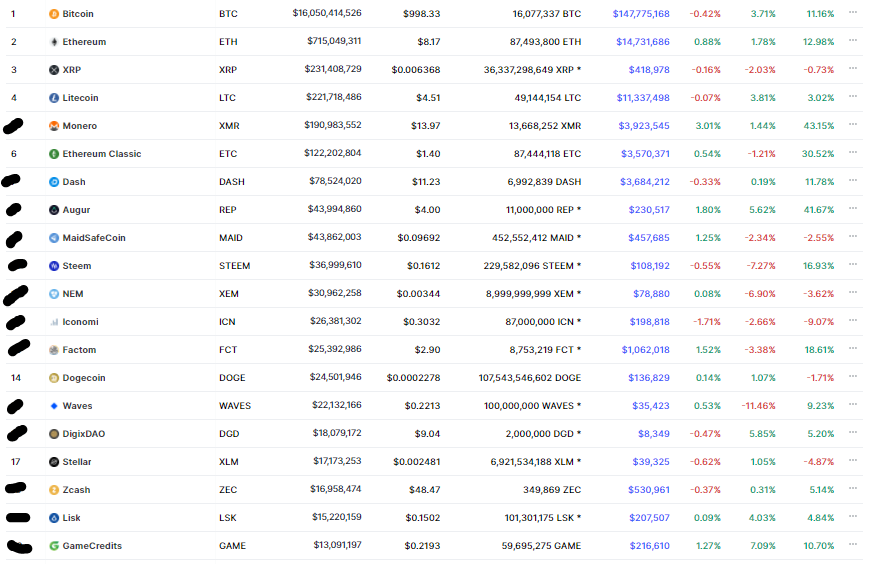875x564 pixels.
Task: Click the Factom logo icon
Action: click(x=54, y=350)
